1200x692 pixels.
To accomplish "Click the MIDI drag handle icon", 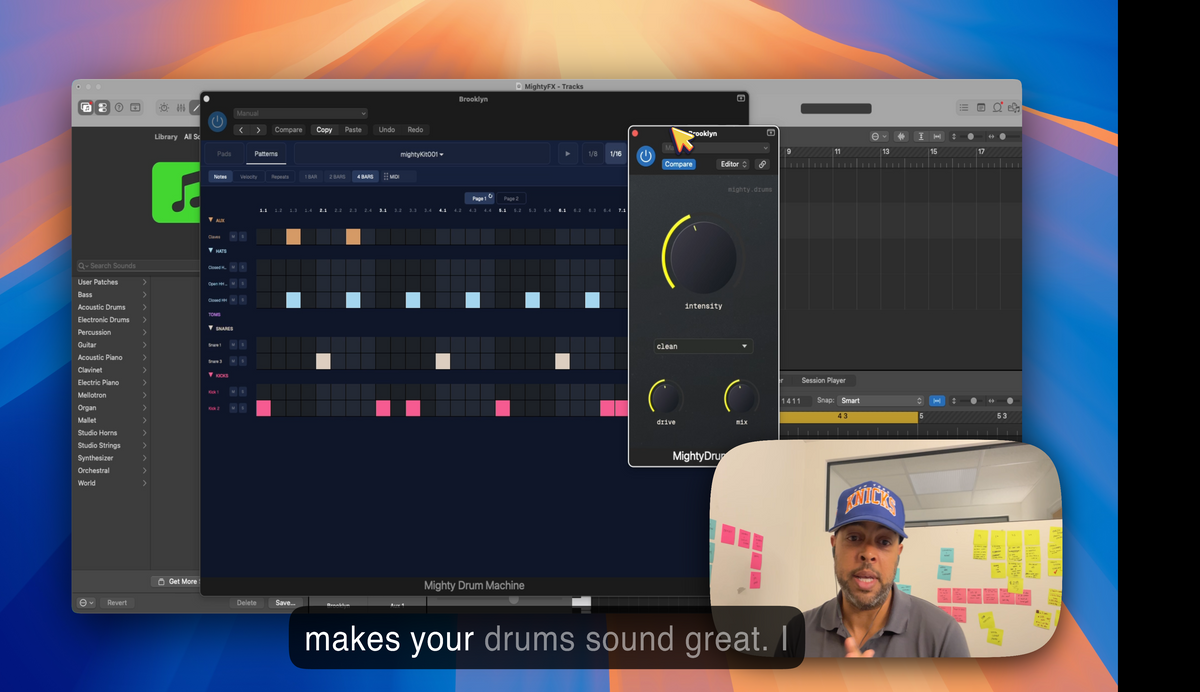I will [386, 176].
